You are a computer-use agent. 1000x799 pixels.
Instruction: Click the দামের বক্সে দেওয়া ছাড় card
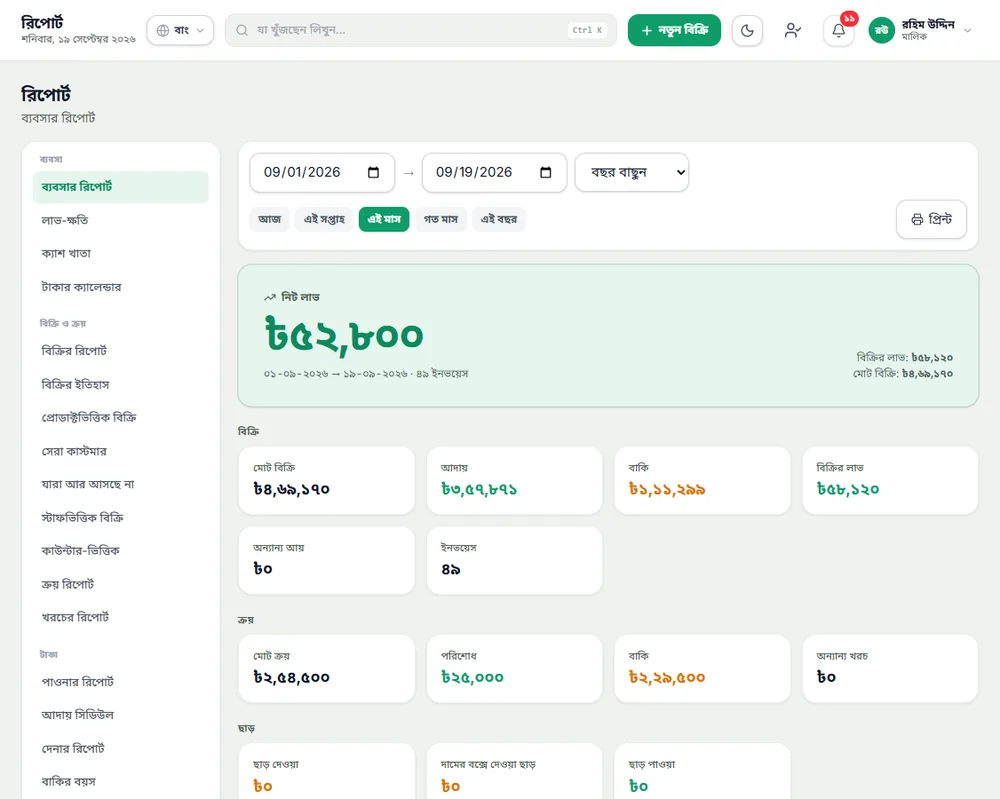pos(514,771)
